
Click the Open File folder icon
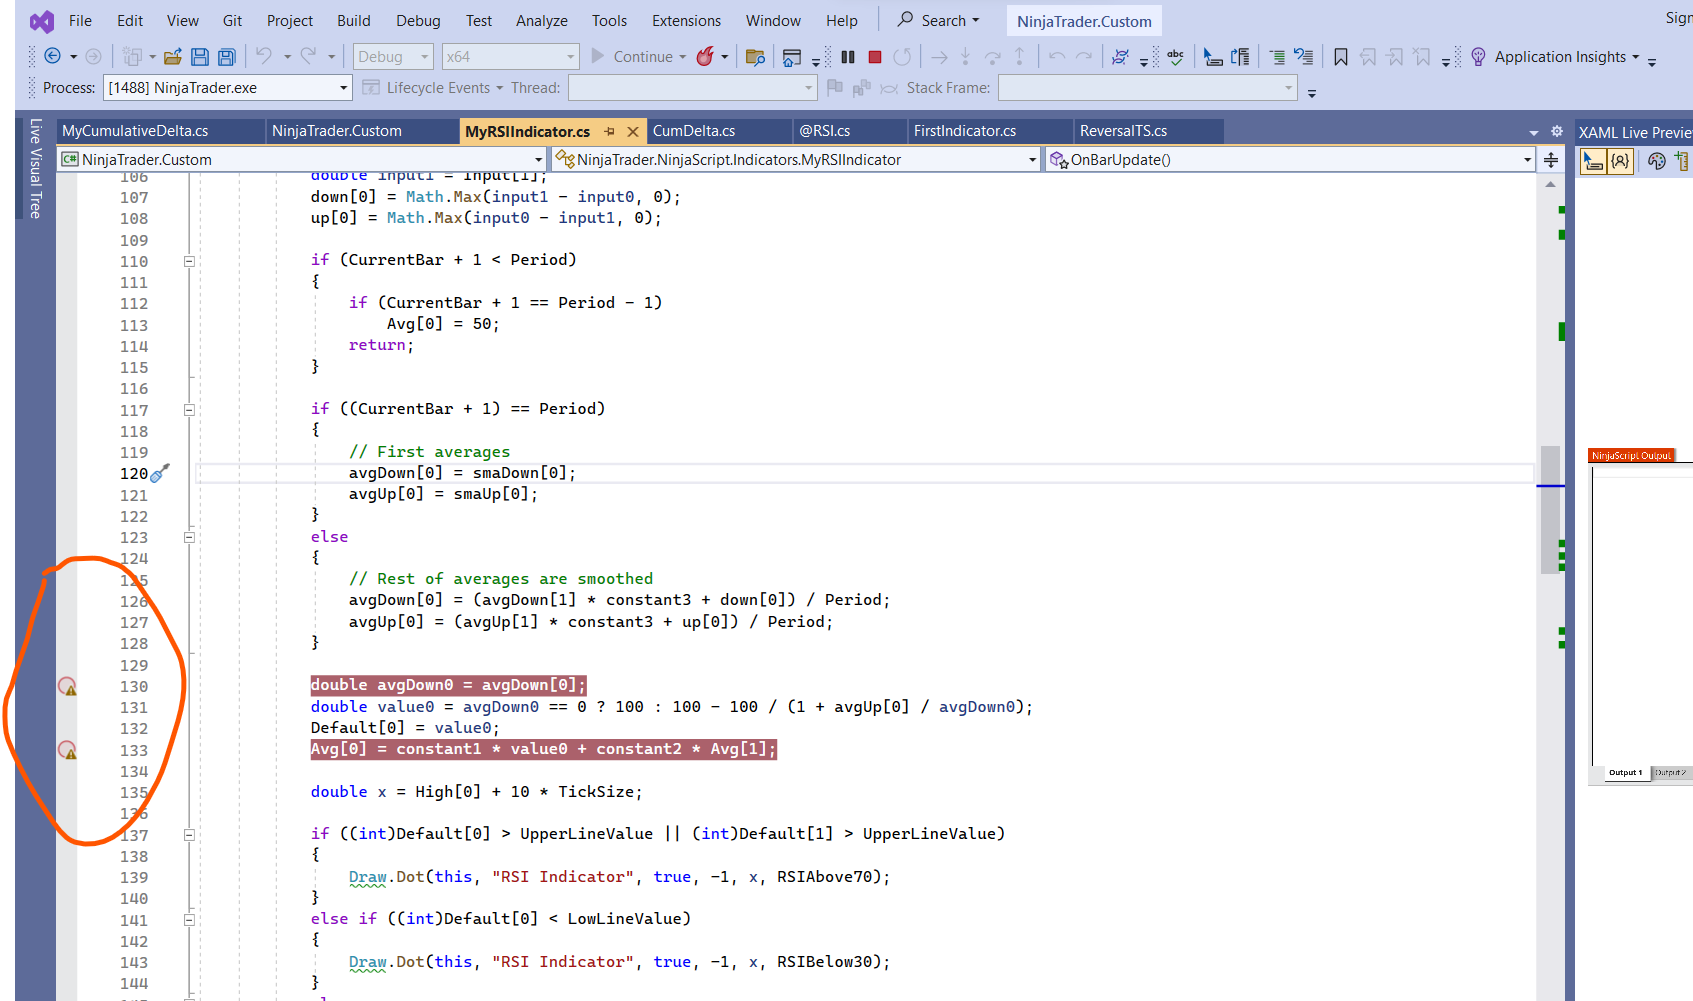[x=172, y=57]
